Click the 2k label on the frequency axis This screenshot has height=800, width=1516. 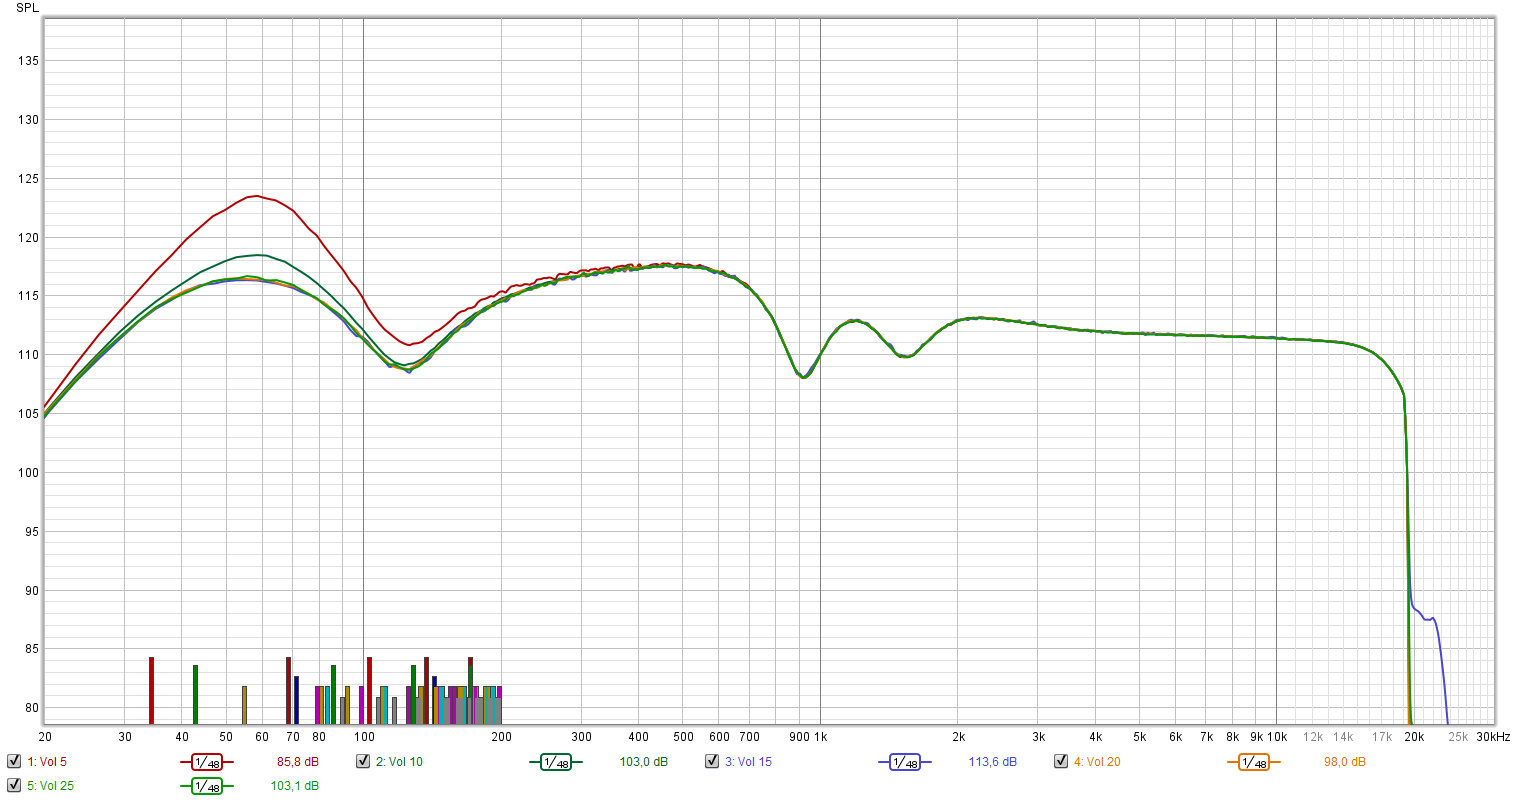pyautogui.click(x=958, y=737)
